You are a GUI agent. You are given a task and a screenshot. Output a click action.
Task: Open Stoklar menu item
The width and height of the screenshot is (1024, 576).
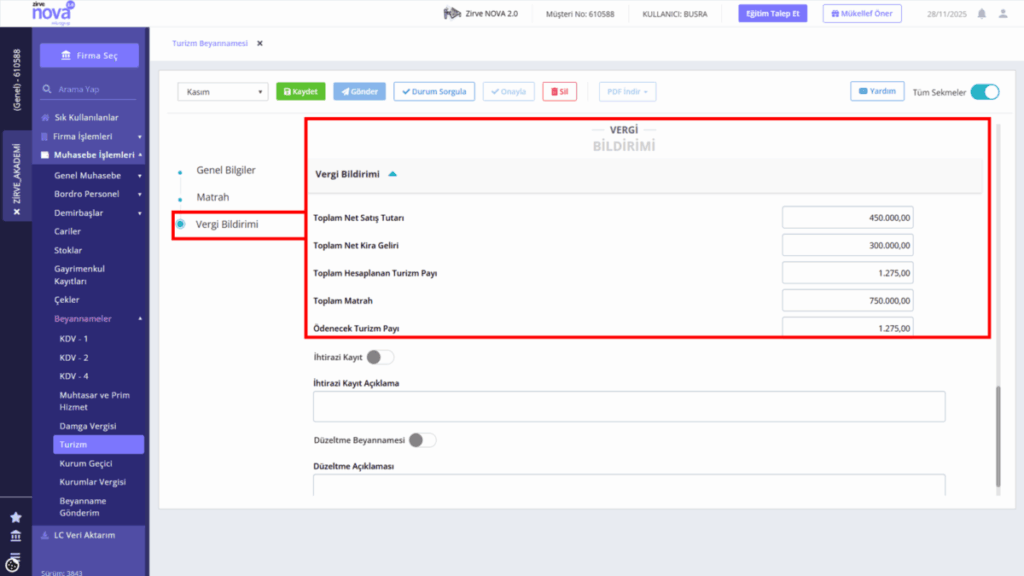point(68,250)
